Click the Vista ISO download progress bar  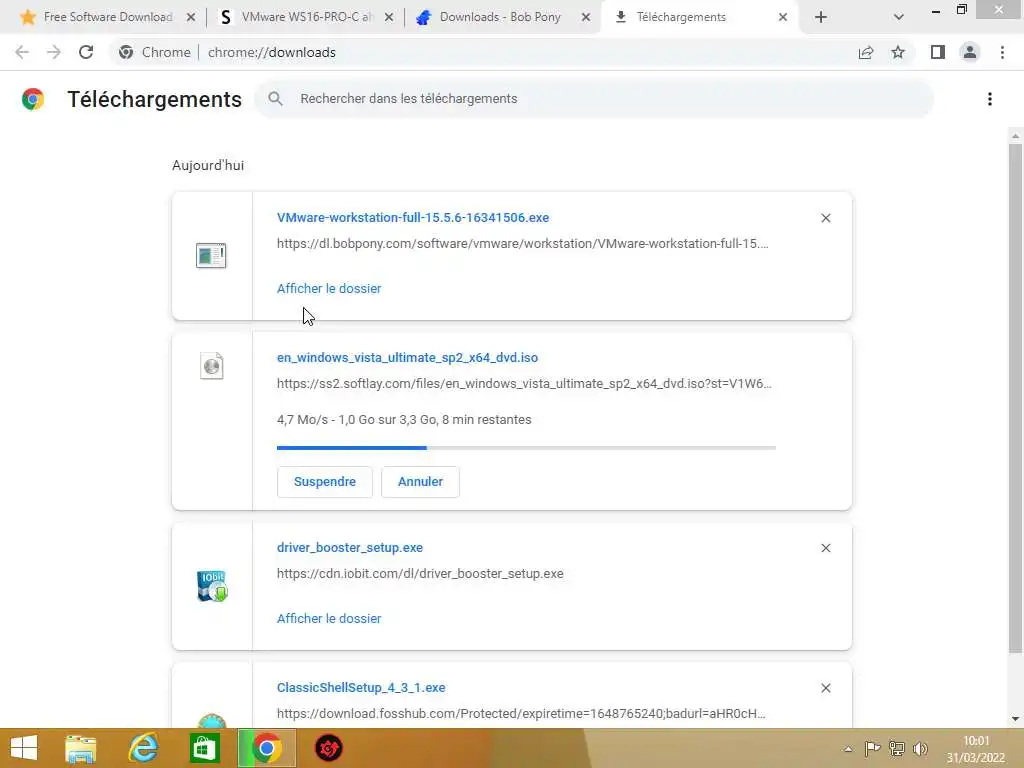[x=526, y=448]
